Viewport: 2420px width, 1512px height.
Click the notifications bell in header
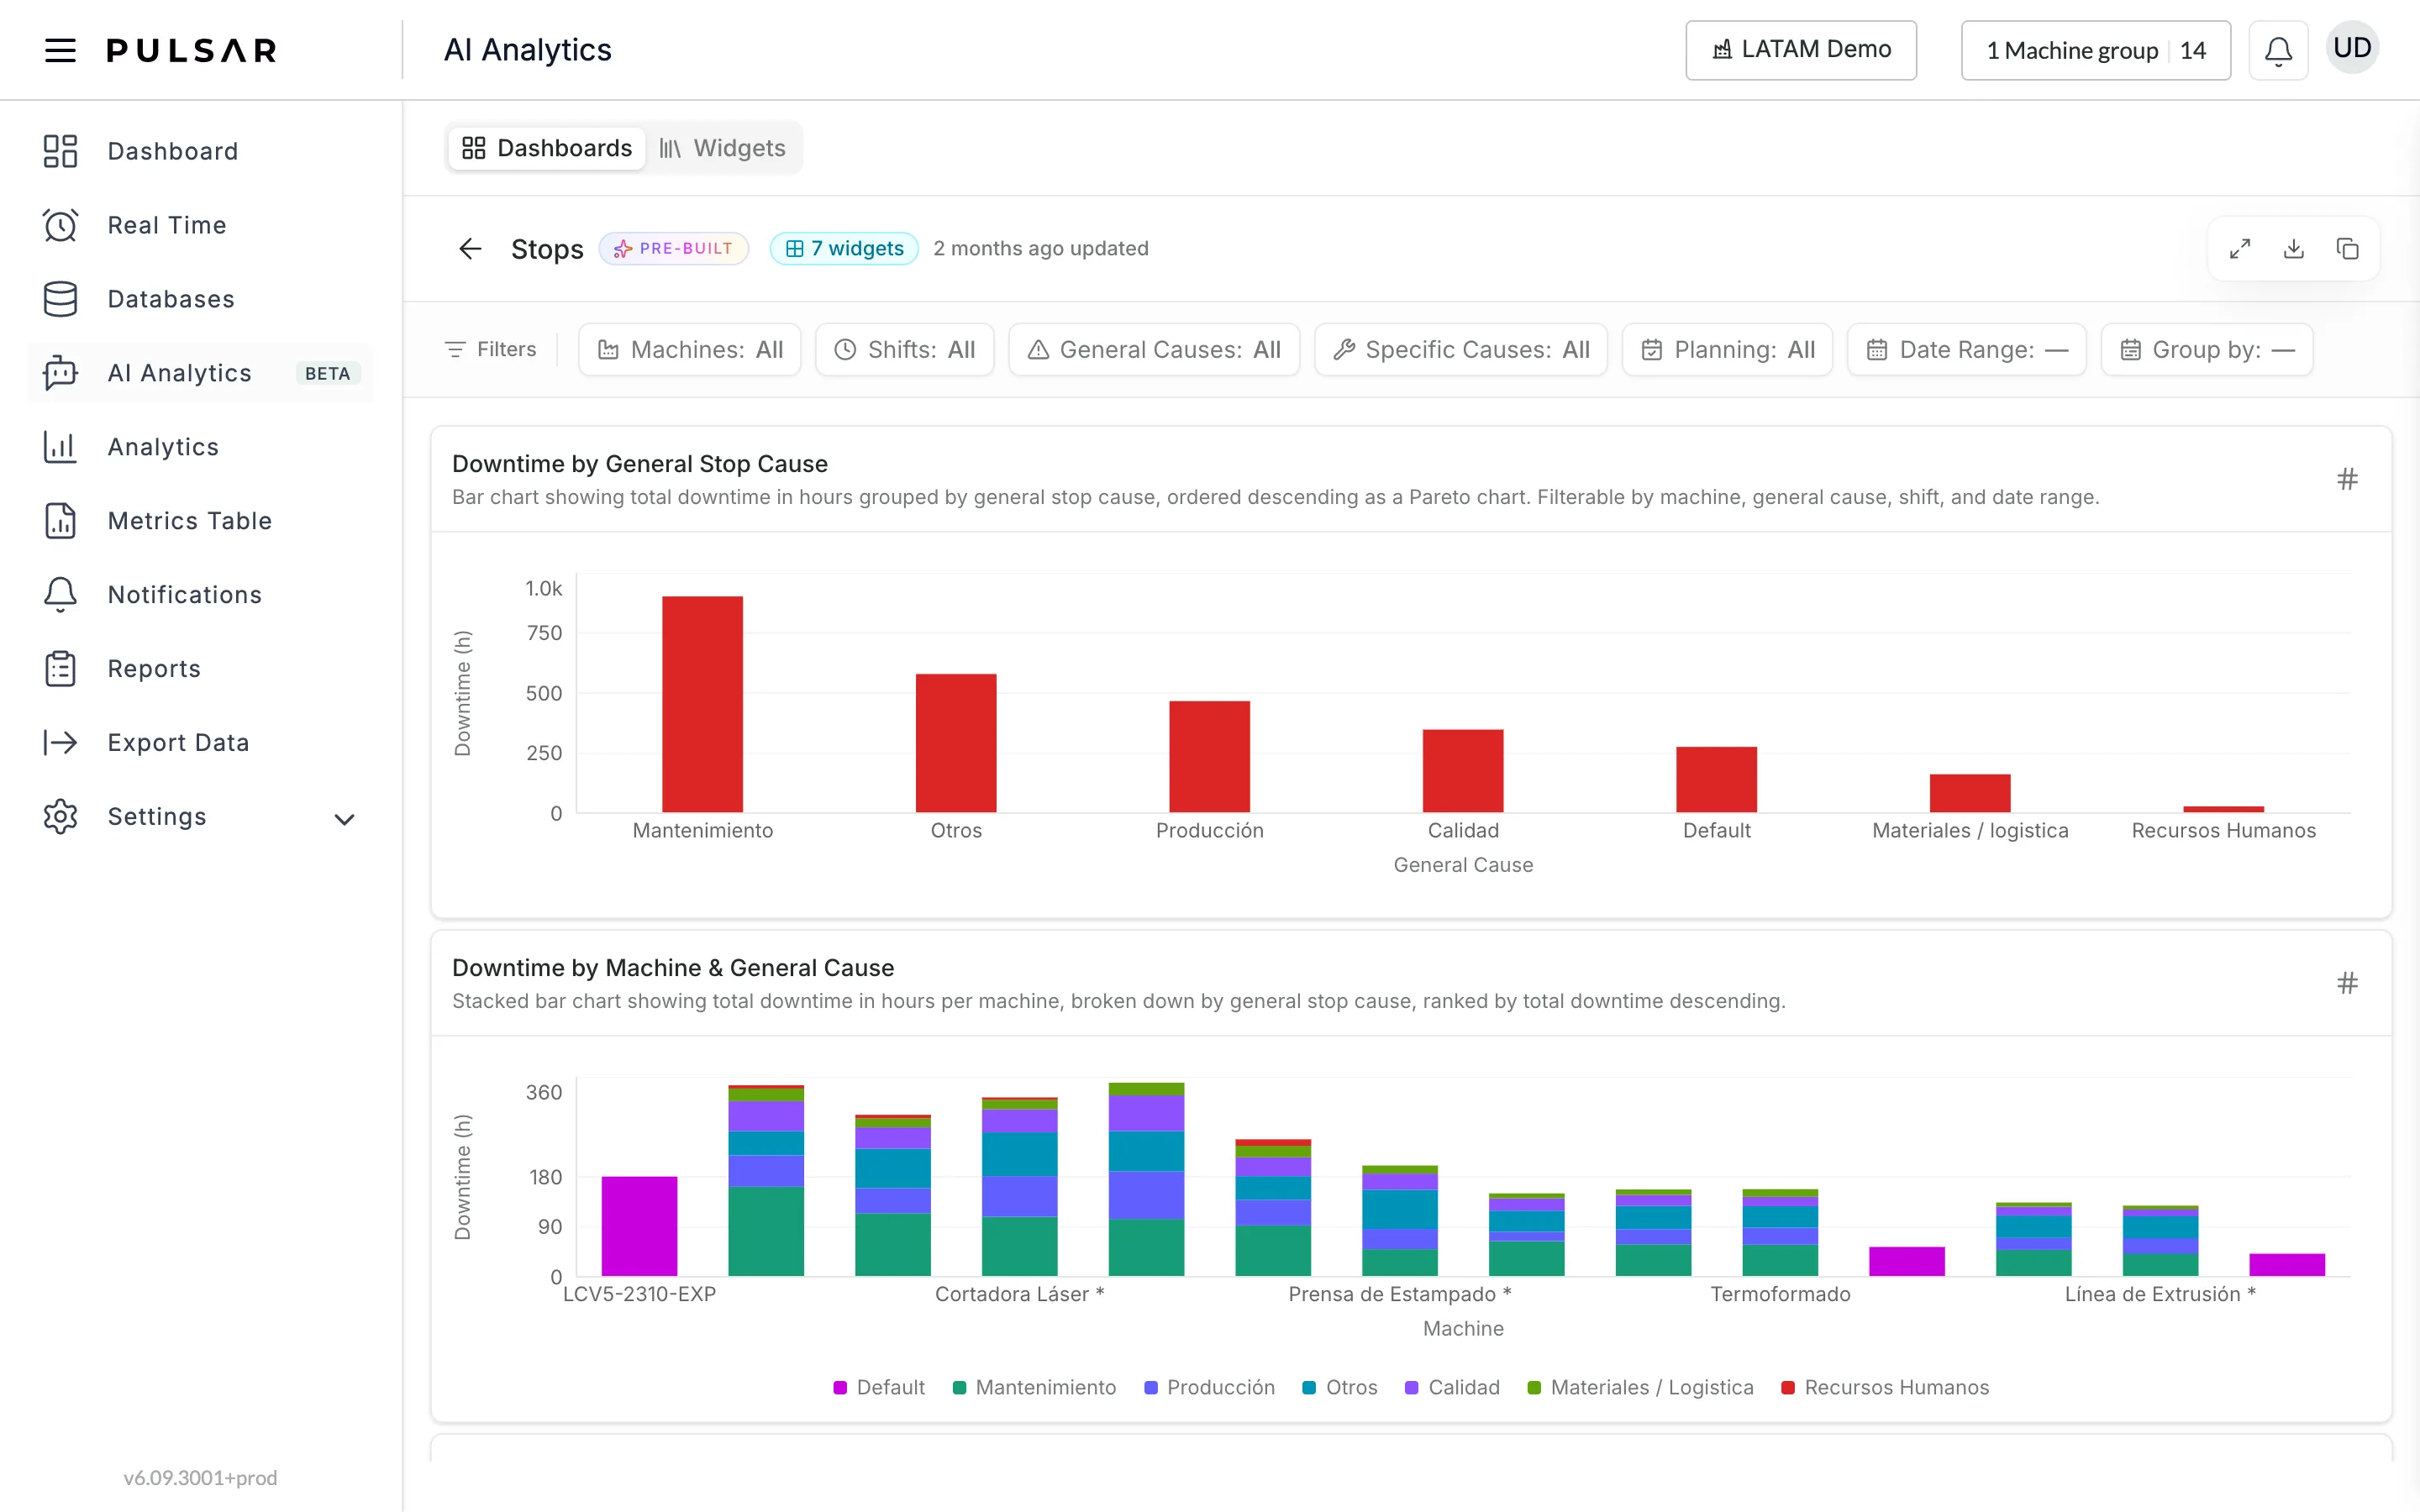click(x=2278, y=50)
